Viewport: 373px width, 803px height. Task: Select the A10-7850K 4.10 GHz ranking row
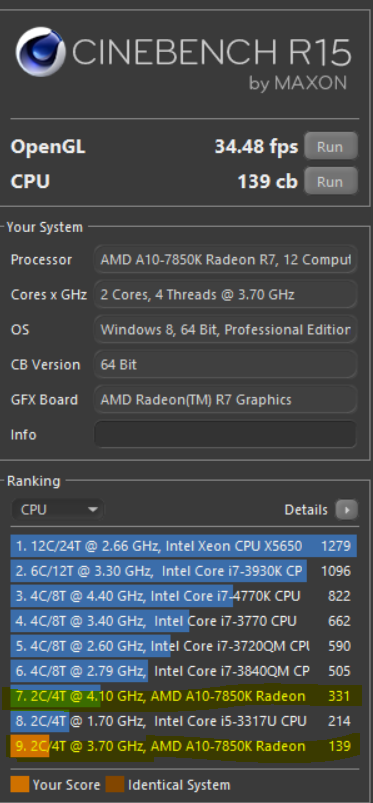click(x=183, y=696)
